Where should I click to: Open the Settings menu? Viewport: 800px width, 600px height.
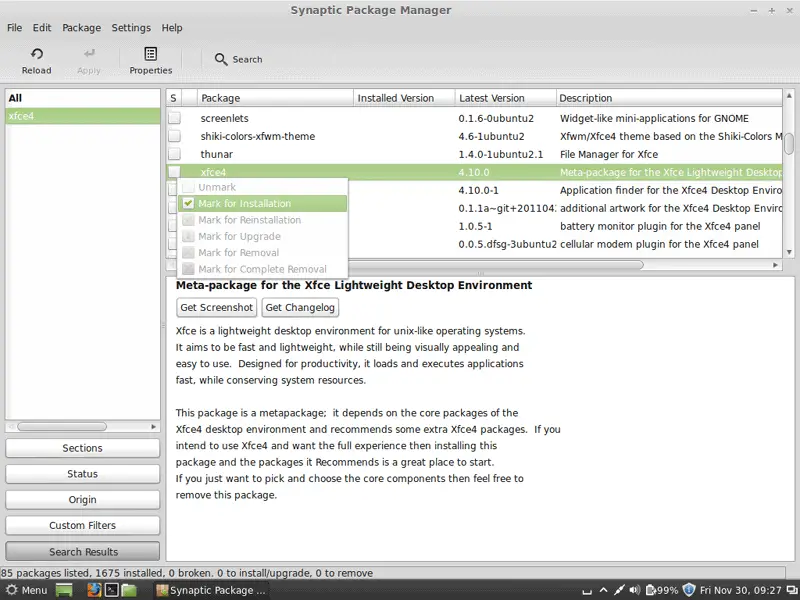[x=131, y=28]
